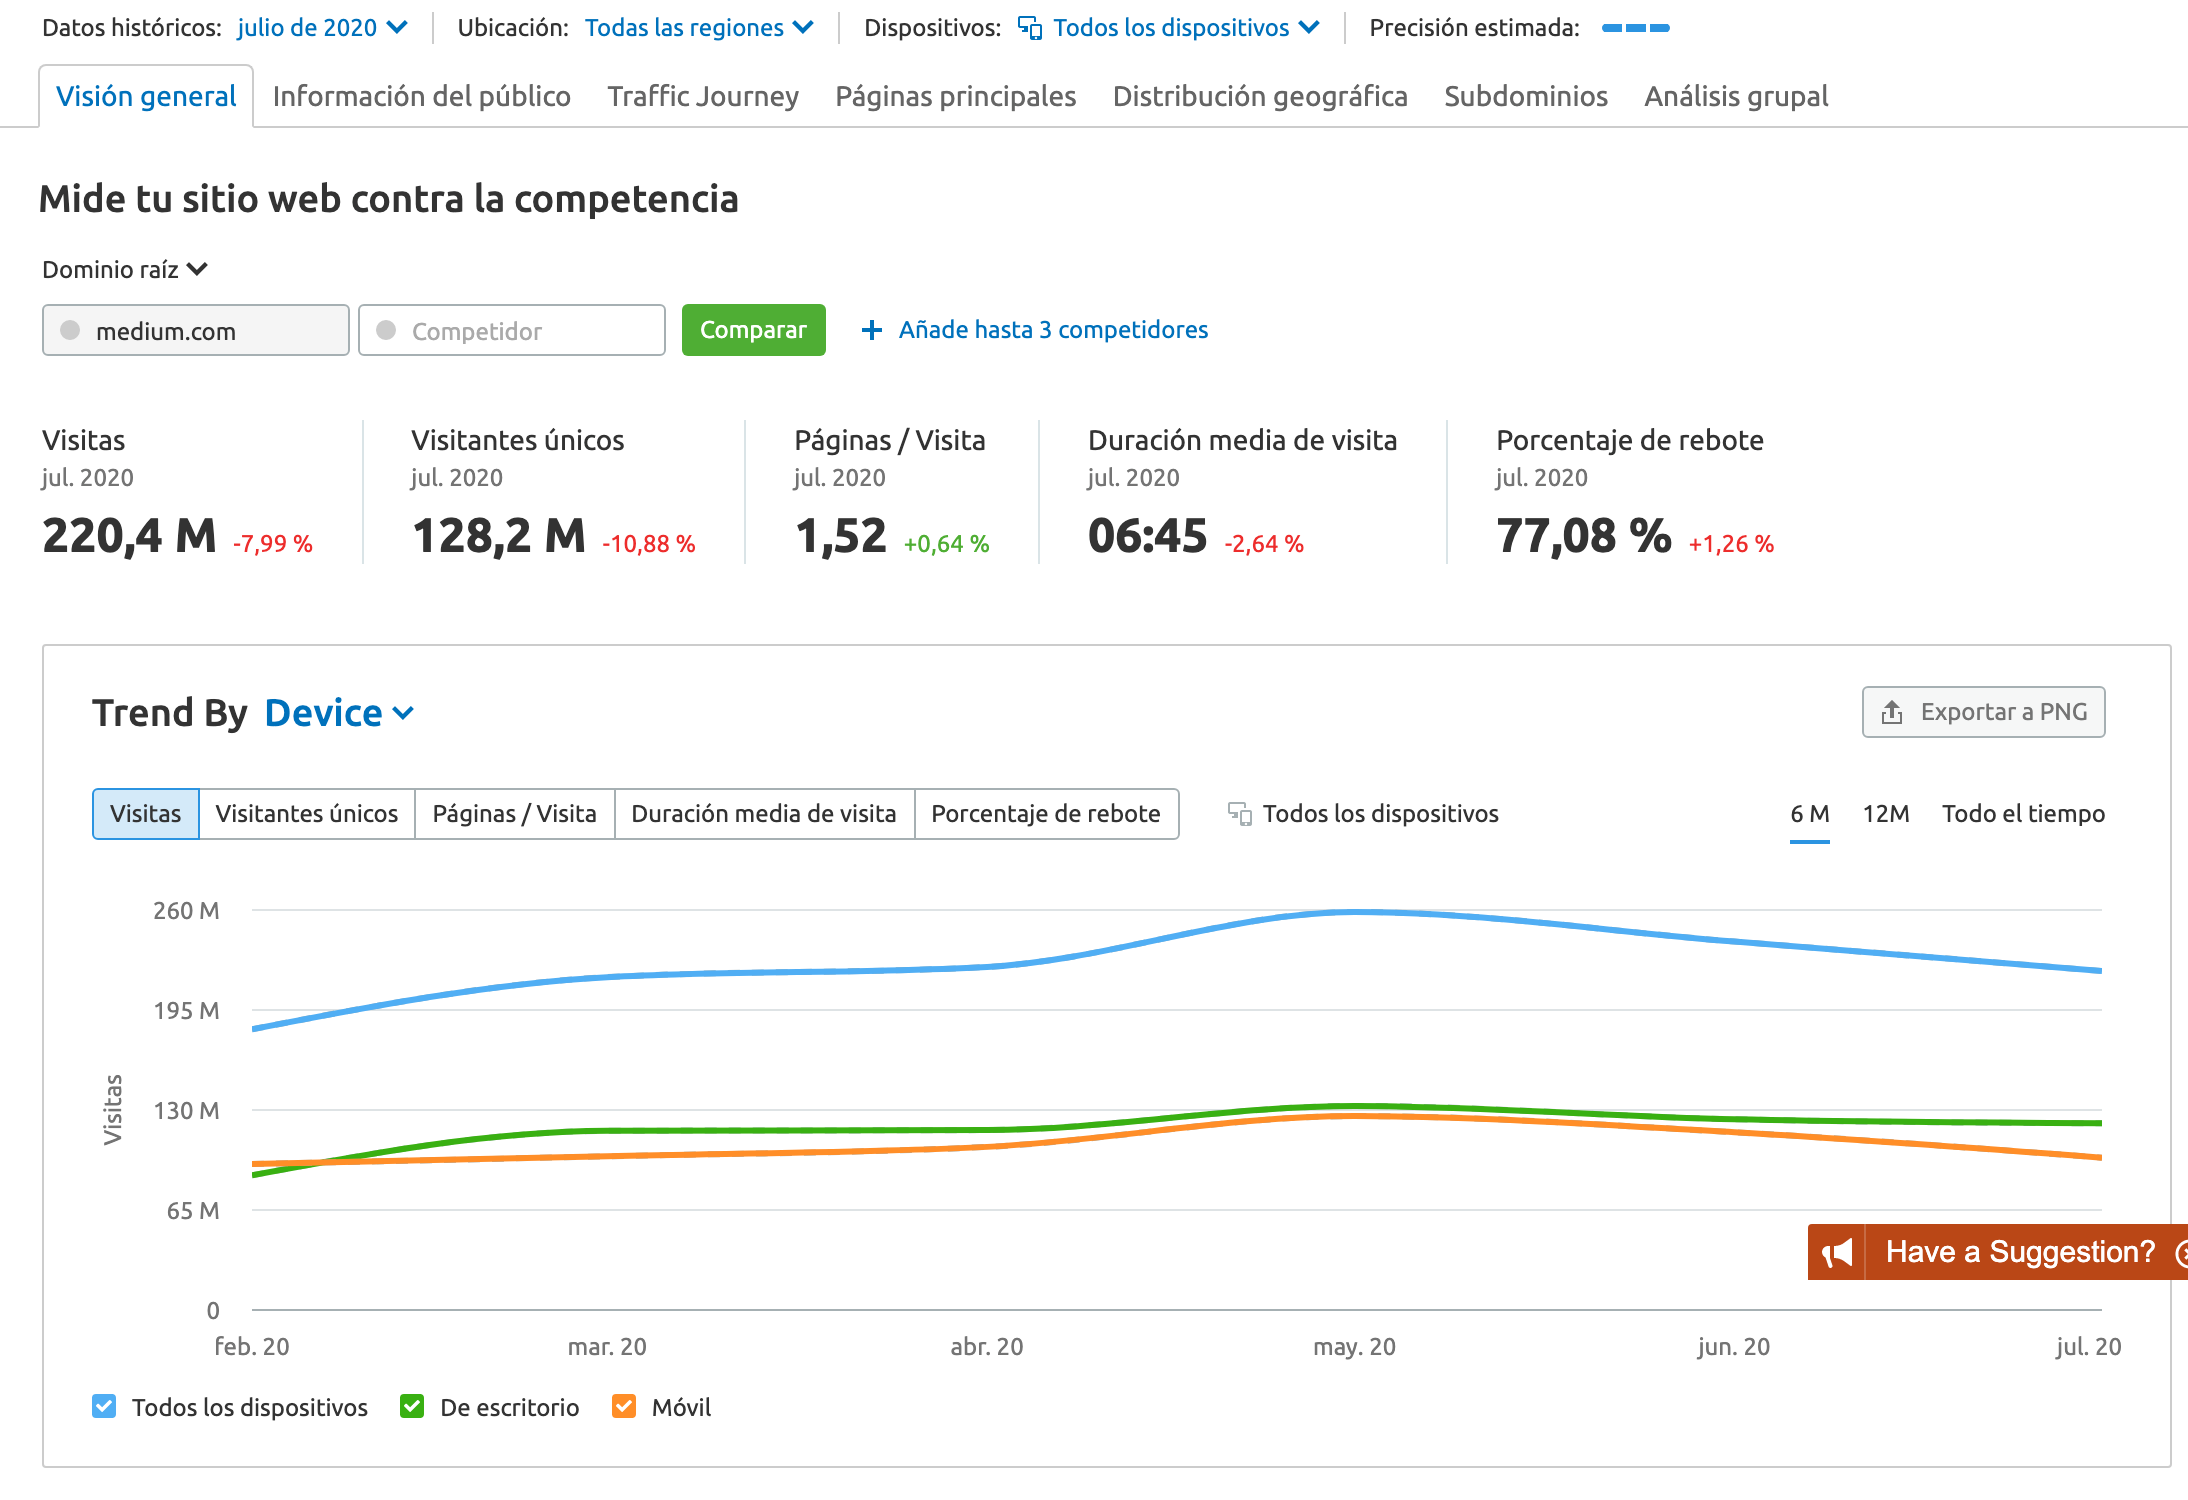This screenshot has height=1500, width=2188.
Task: Click the -2,64 % change indicator
Action: coord(1264,544)
